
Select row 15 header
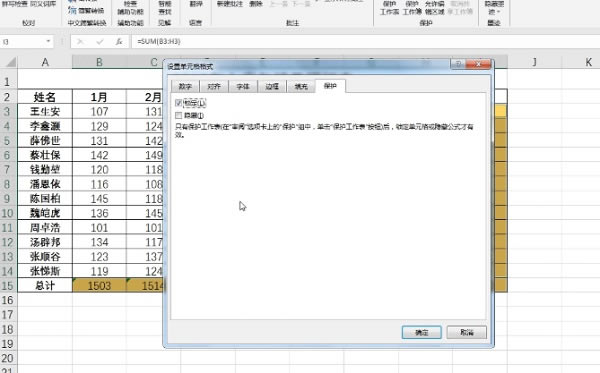[8, 285]
